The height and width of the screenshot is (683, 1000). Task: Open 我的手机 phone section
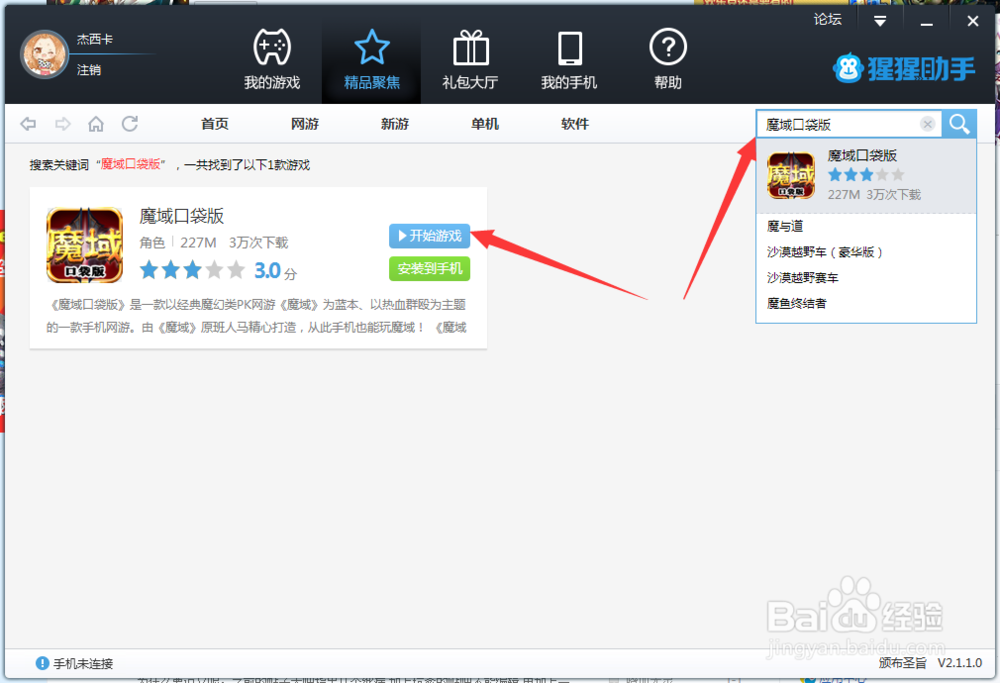(569, 60)
